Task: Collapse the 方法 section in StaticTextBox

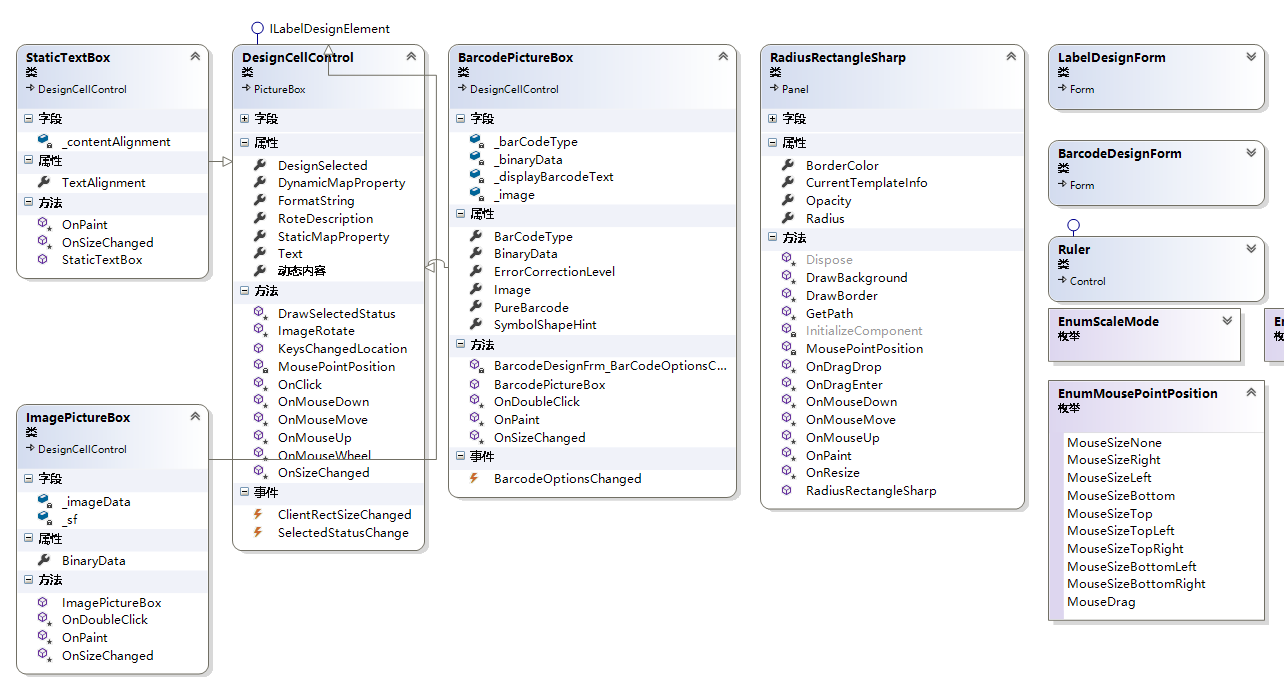Action: (29, 202)
